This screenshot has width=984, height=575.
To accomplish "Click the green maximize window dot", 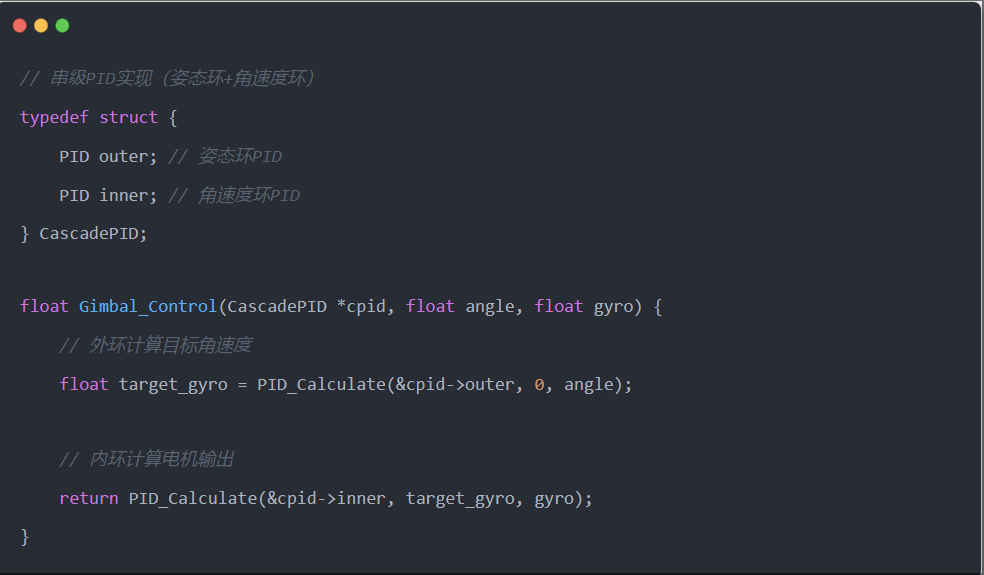I will 62,26.
